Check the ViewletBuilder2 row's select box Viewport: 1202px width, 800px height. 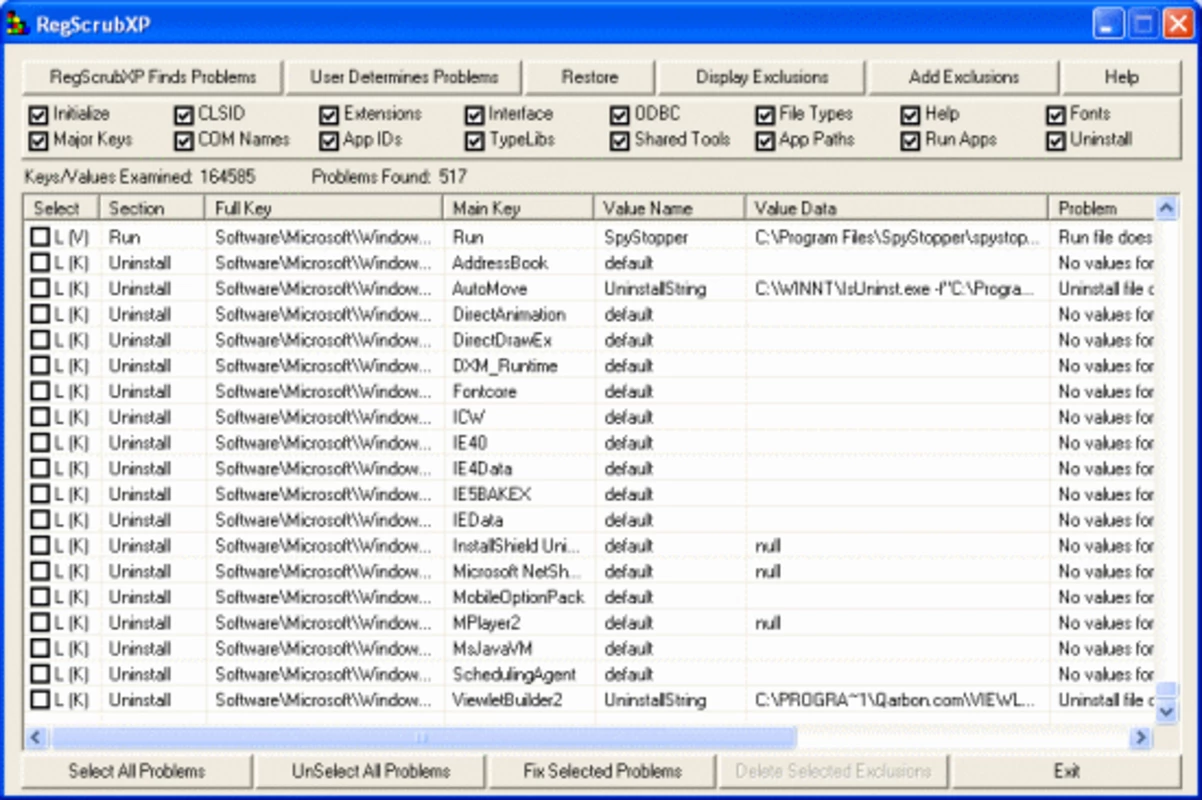[x=40, y=700]
